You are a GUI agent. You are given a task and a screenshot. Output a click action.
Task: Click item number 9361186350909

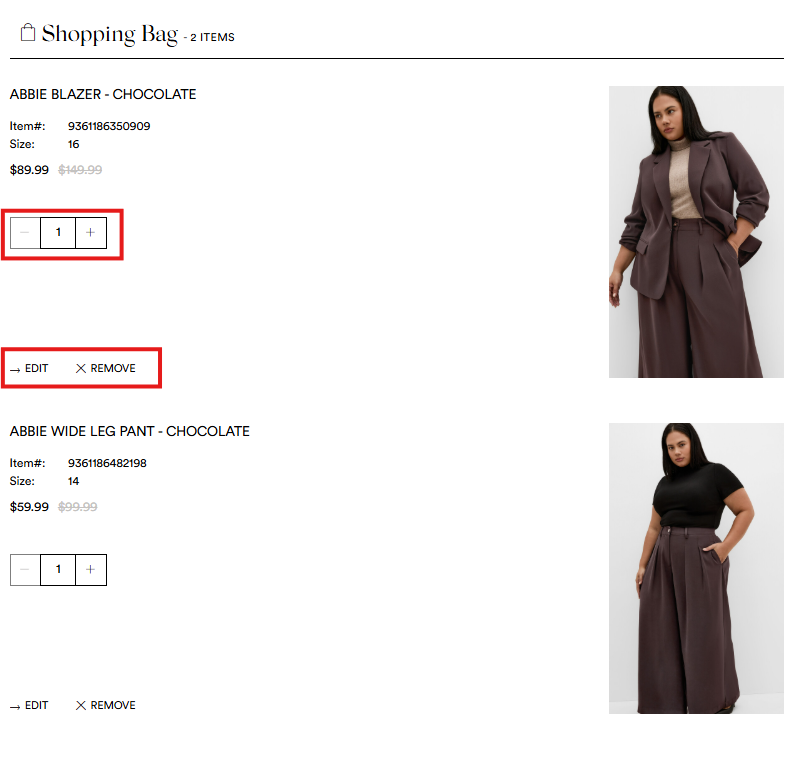point(109,126)
